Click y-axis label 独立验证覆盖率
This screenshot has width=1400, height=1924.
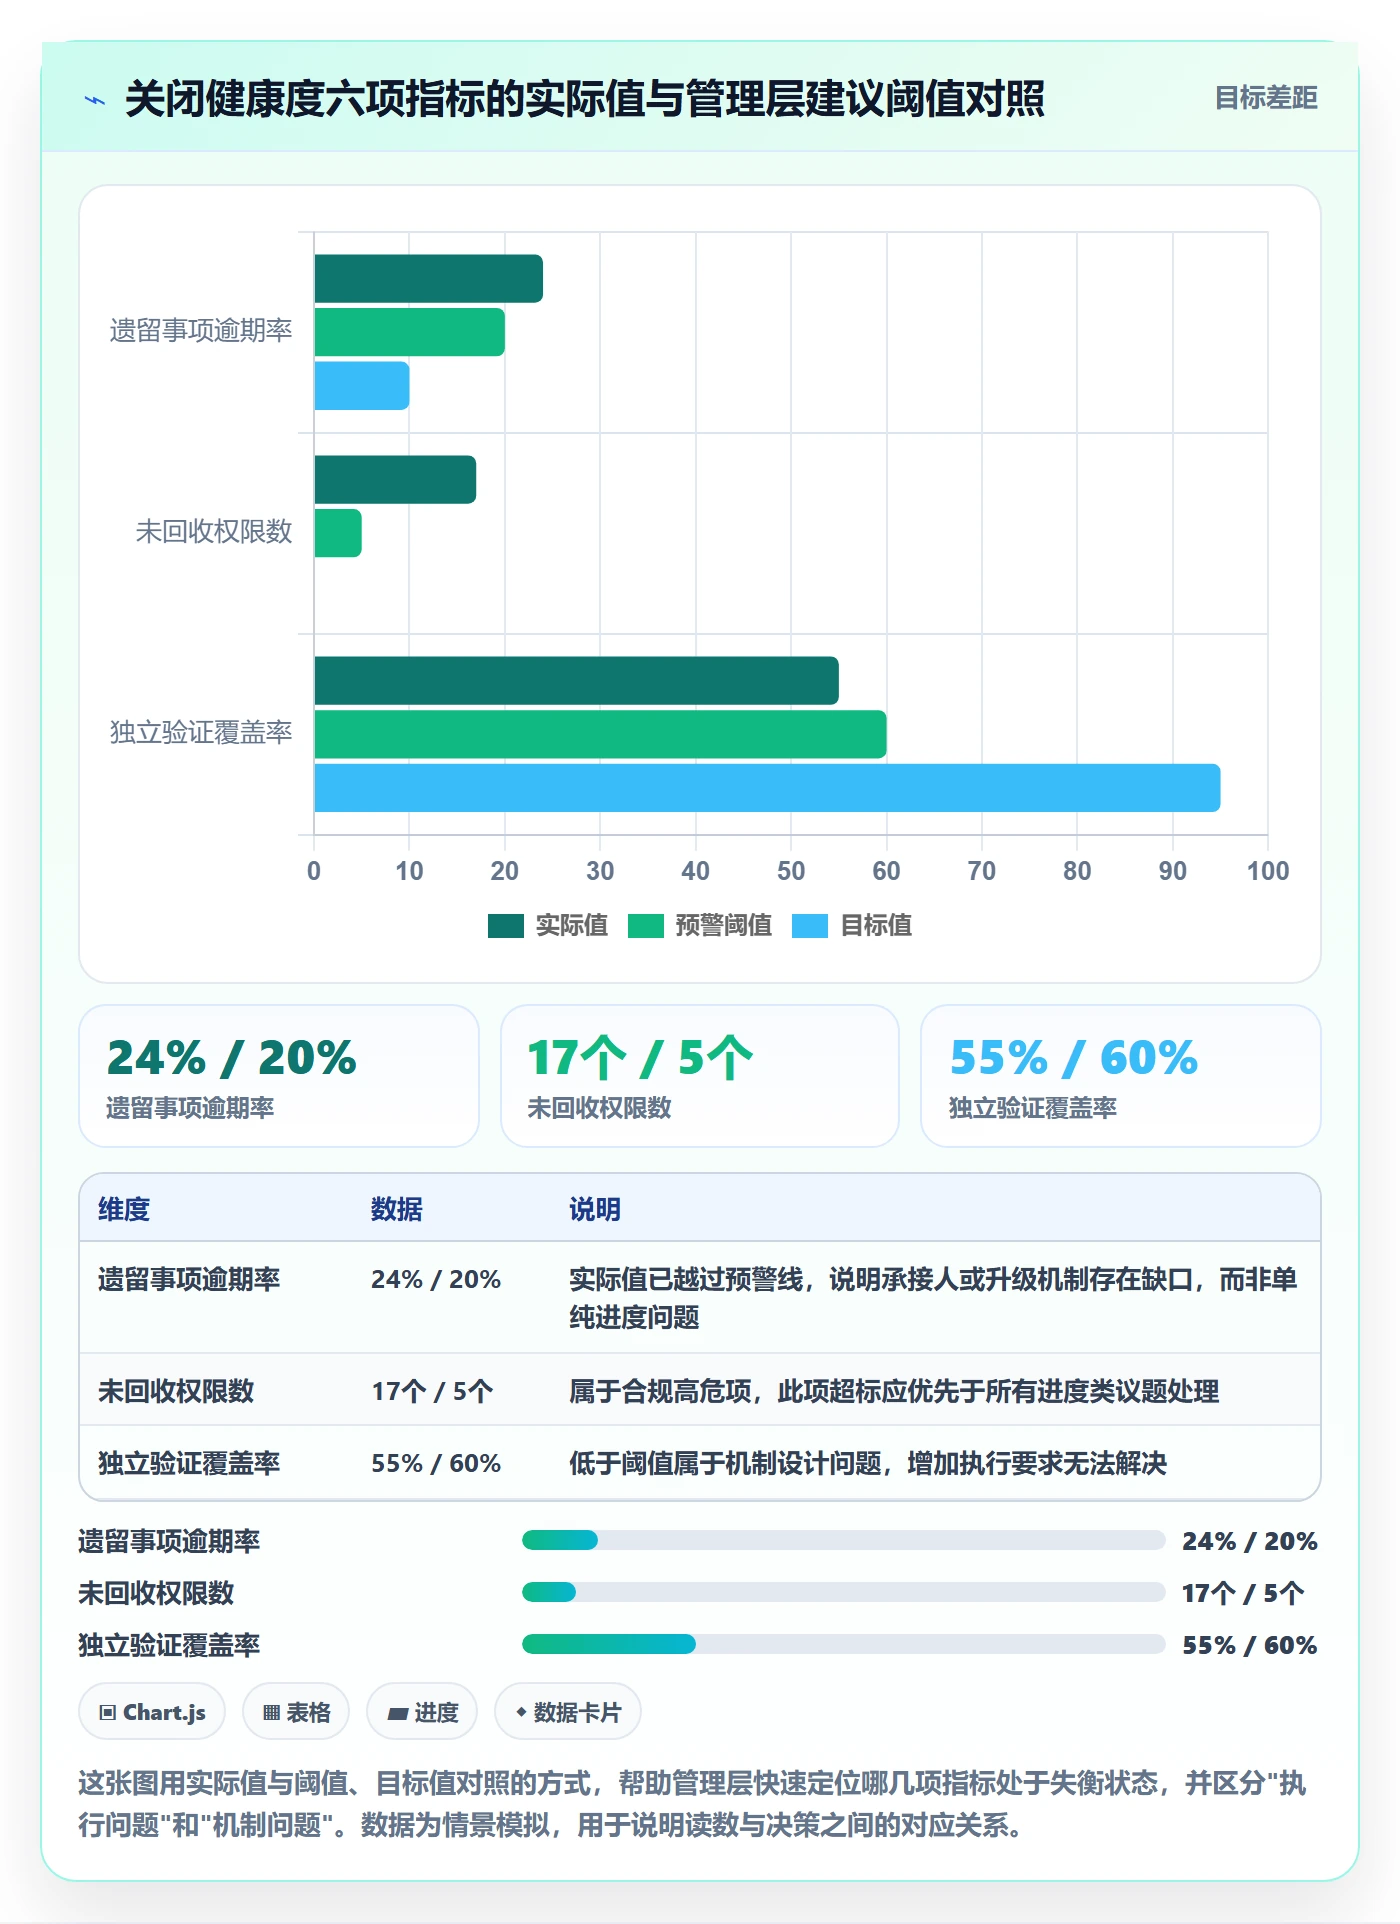201,733
